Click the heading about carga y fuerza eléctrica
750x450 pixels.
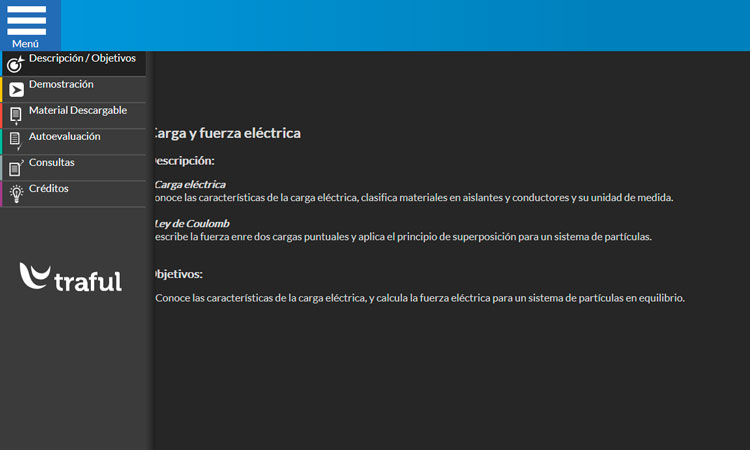[227, 133]
